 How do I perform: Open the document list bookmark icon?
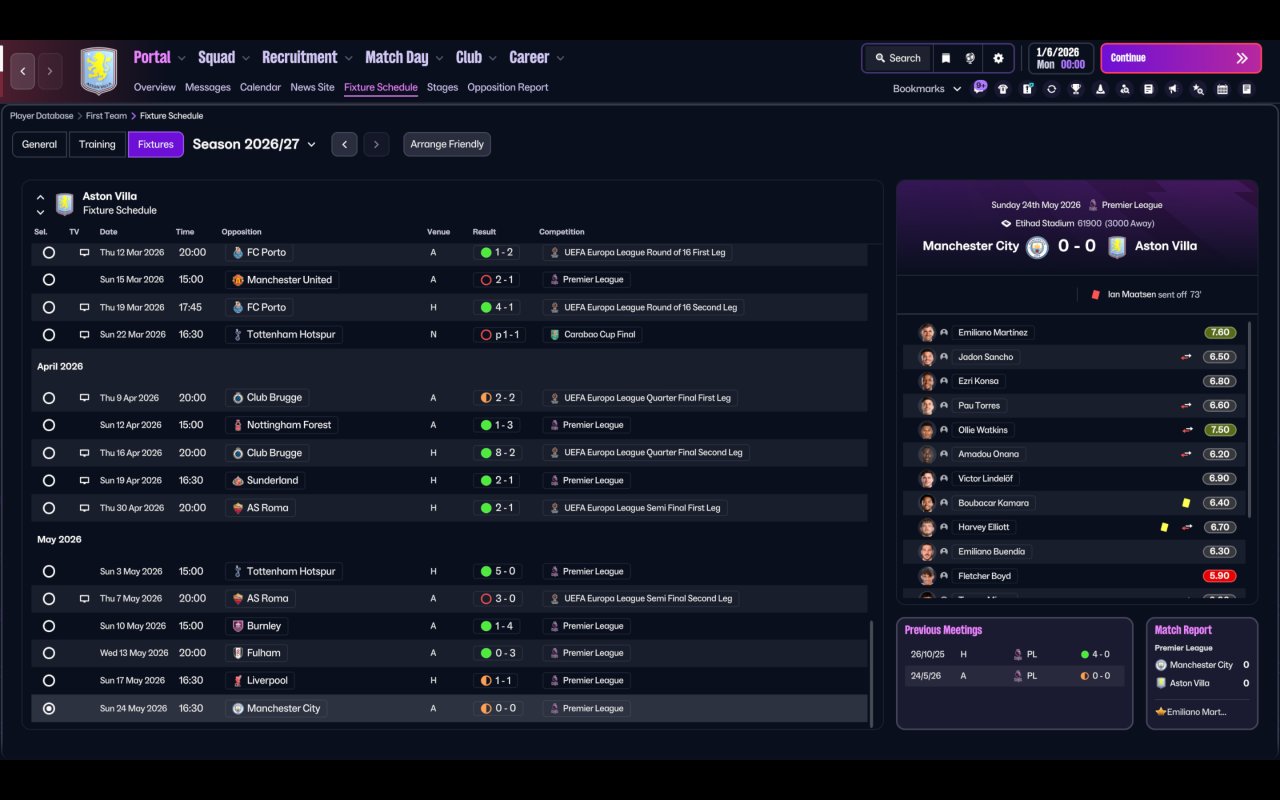click(1148, 89)
